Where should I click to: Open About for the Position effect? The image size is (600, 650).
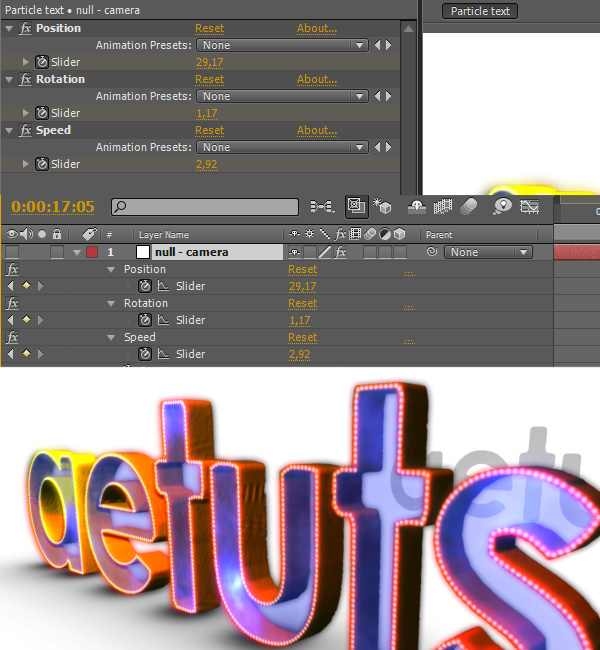point(317,28)
